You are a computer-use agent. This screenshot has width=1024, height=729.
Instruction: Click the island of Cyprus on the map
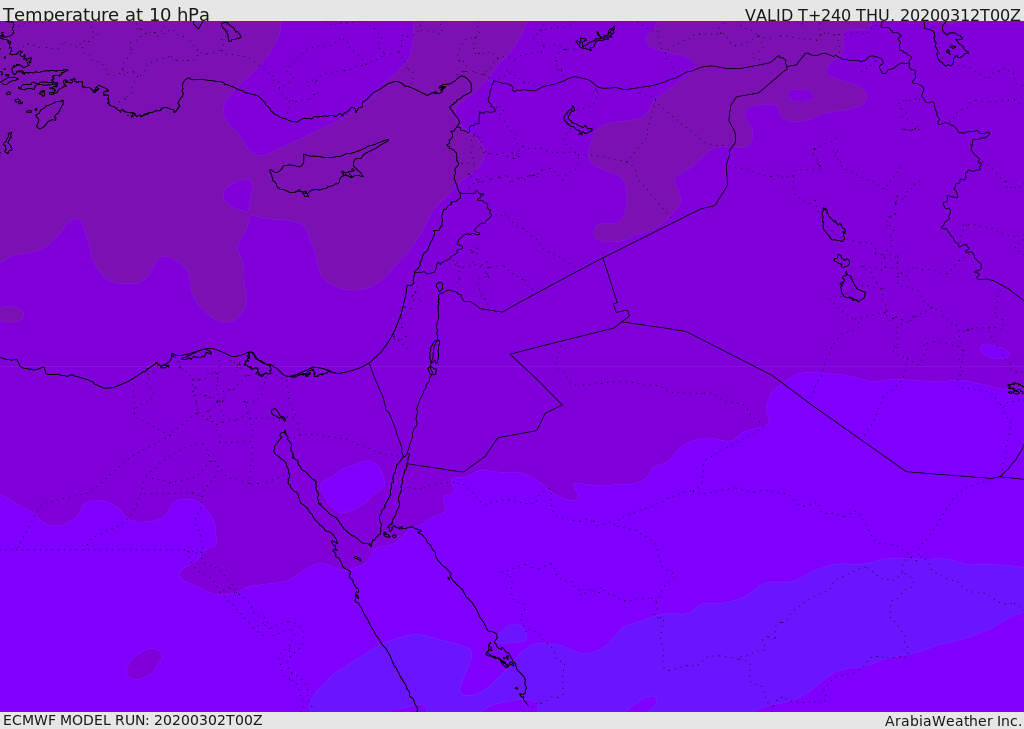pyautogui.click(x=325, y=170)
